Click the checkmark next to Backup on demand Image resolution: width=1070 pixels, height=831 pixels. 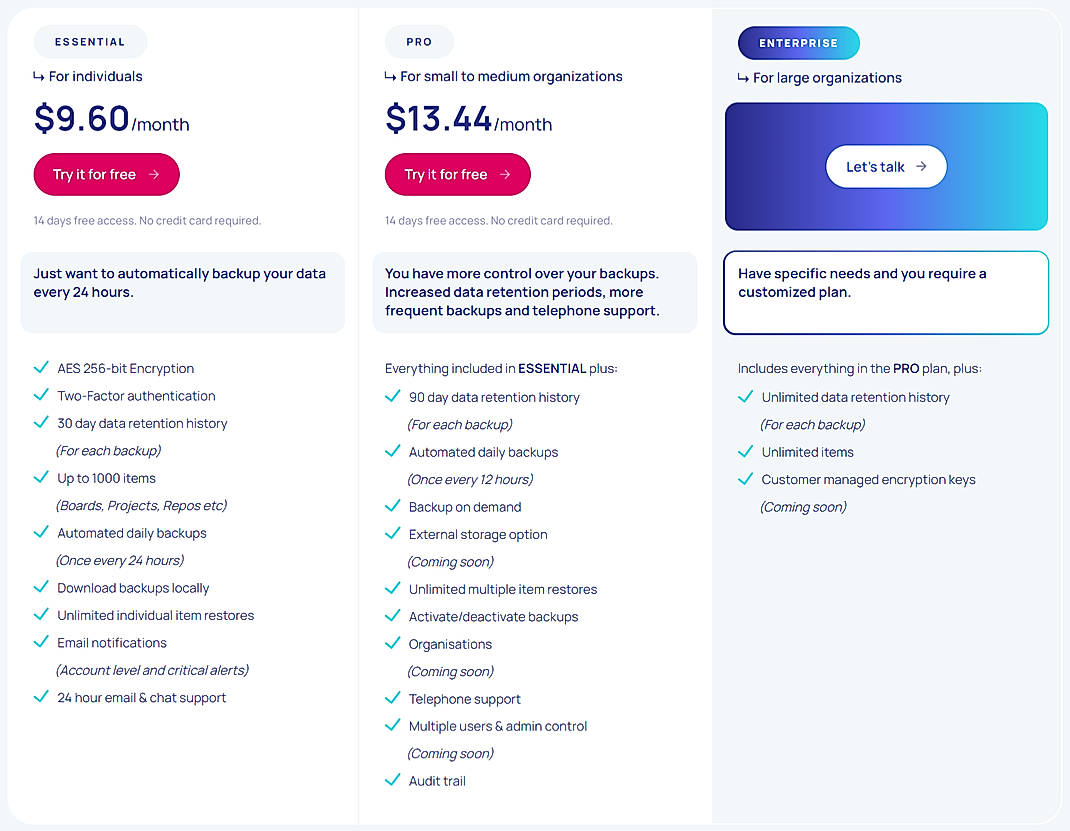[x=391, y=507]
